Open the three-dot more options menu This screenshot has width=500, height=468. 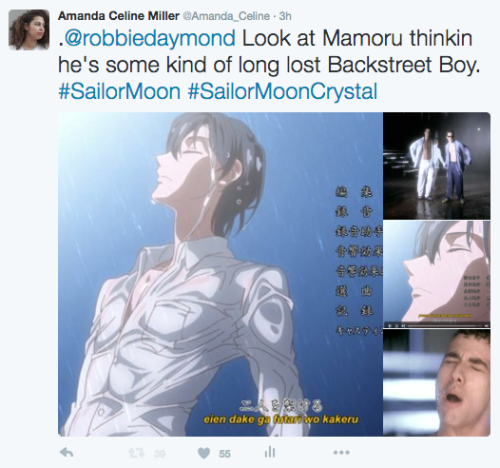click(342, 452)
